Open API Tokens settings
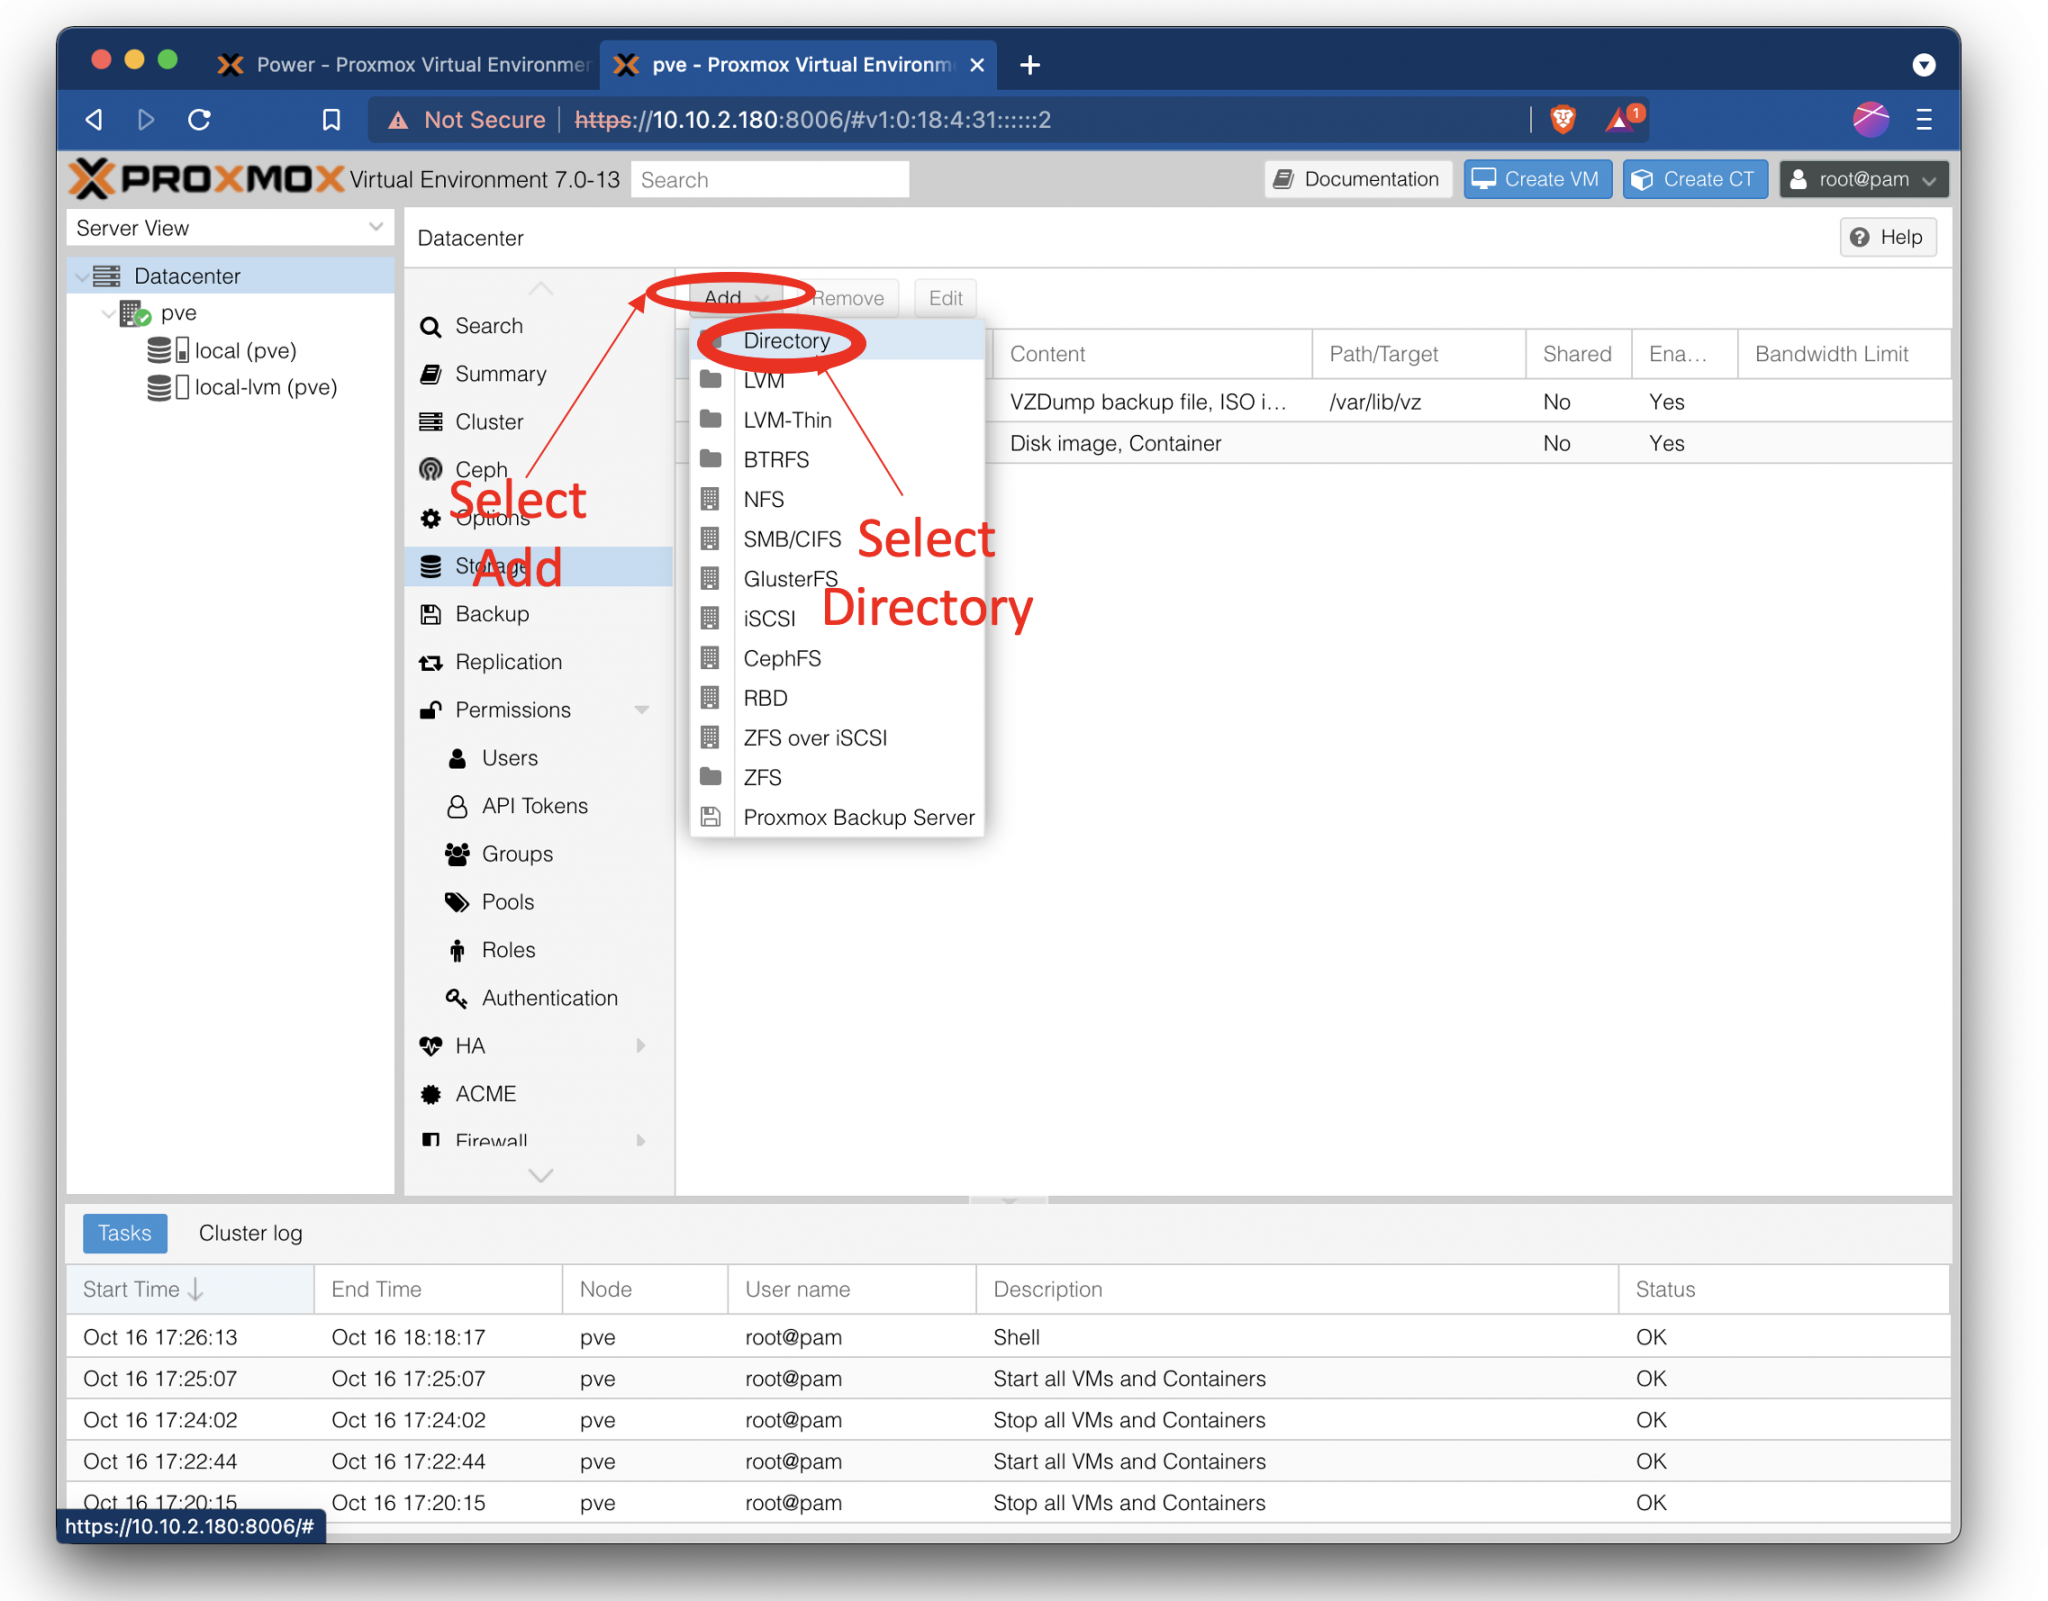The width and height of the screenshot is (2048, 1601). pos(534,805)
